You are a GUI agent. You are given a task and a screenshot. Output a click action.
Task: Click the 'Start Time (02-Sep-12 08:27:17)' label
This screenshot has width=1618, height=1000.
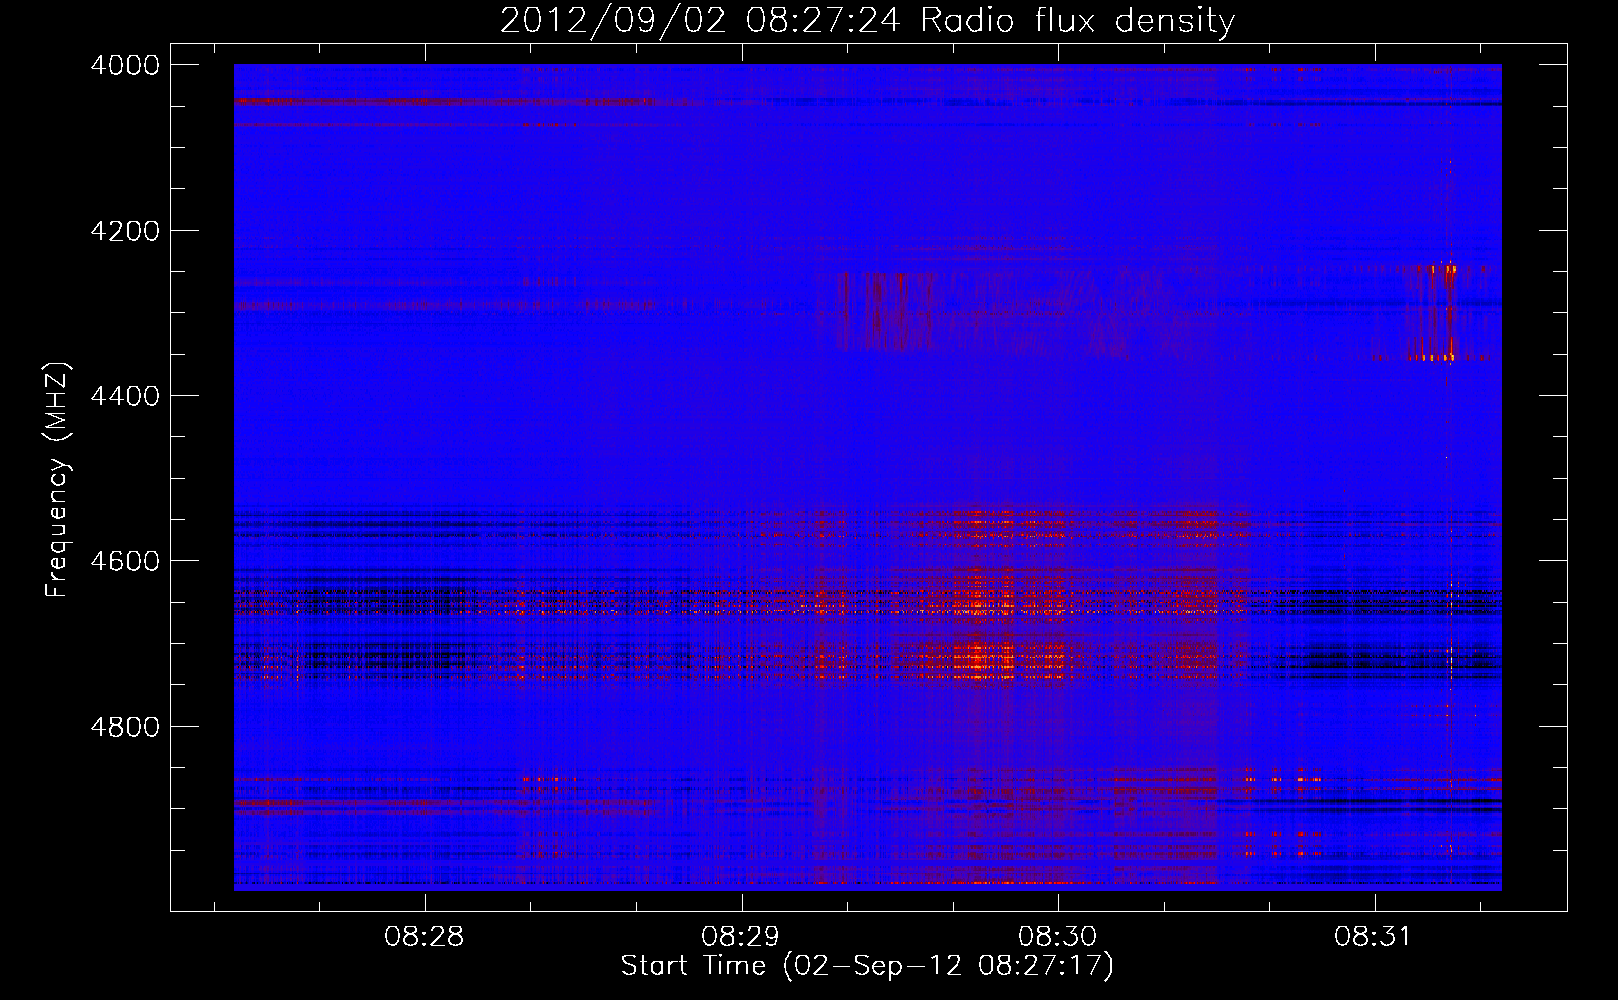[x=867, y=966]
